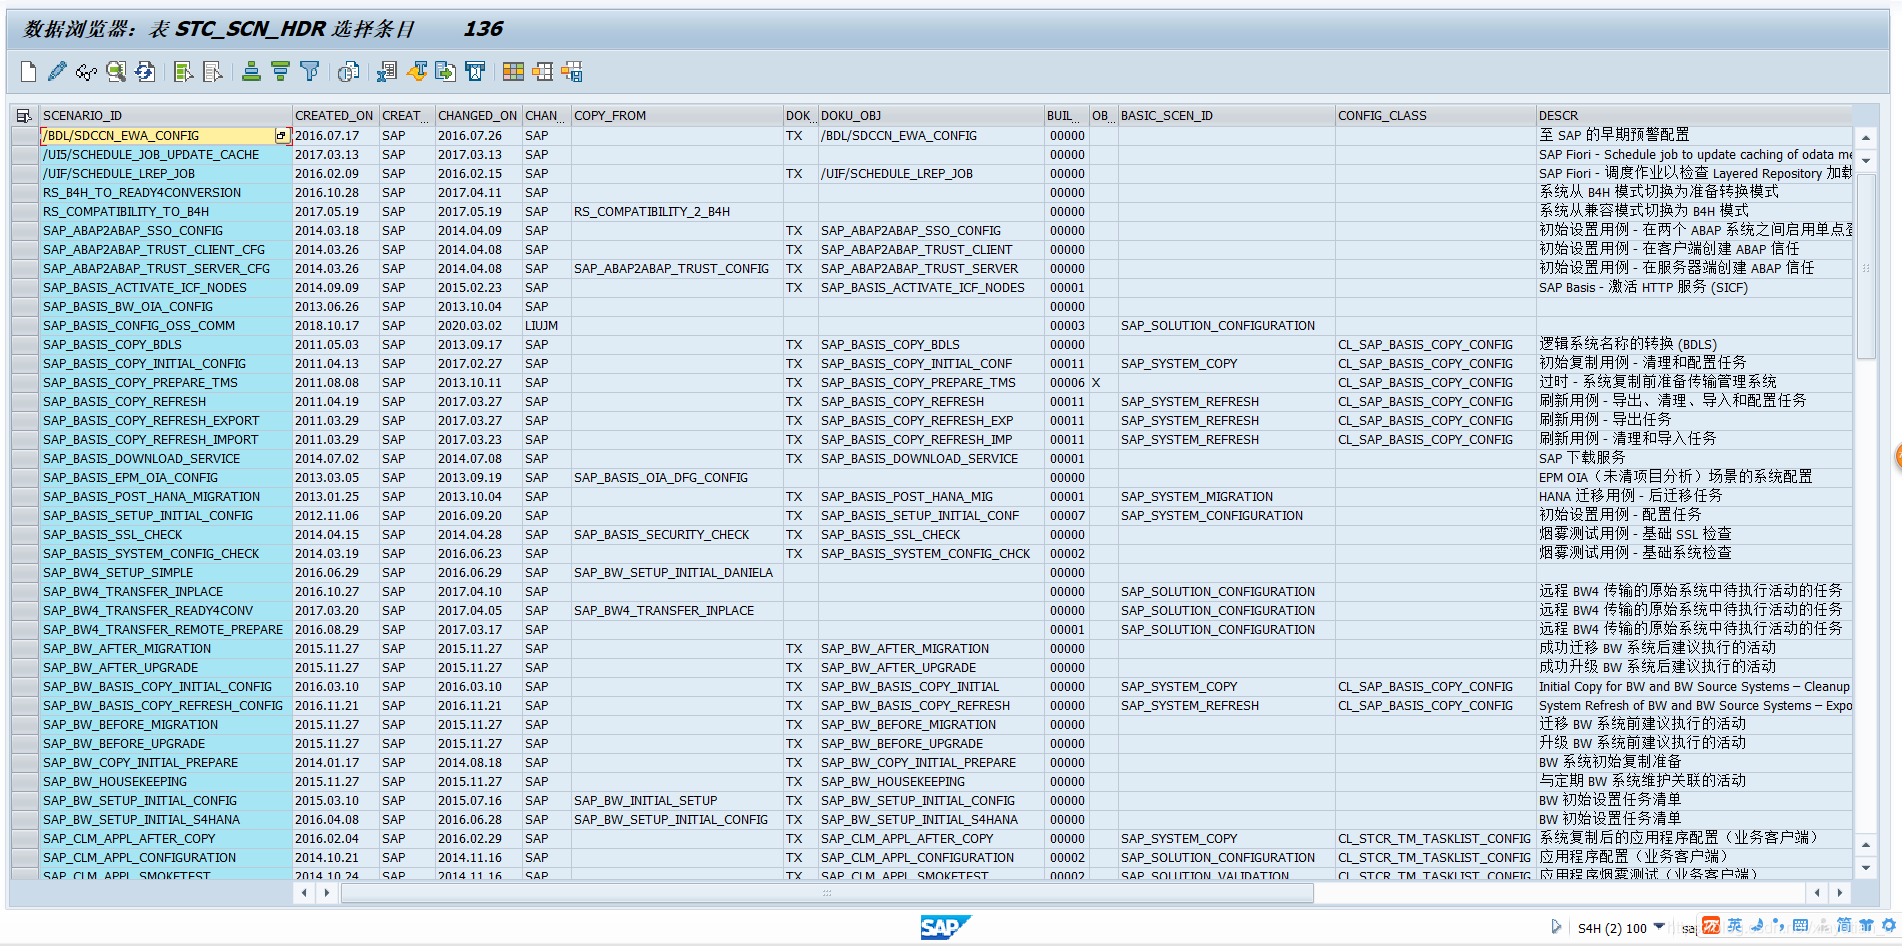Open search help on /BDL/SDCCN_EWA_CONFIG cell

(281, 136)
